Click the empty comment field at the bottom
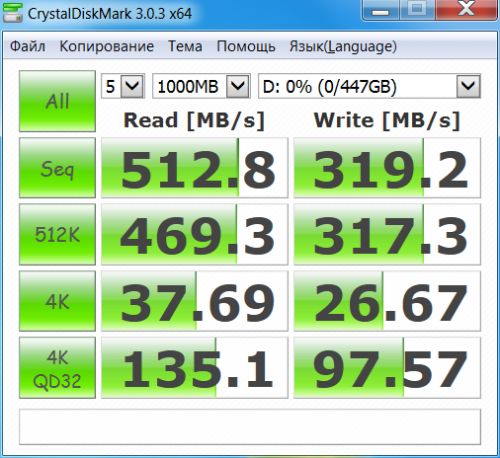 (x=250, y=427)
